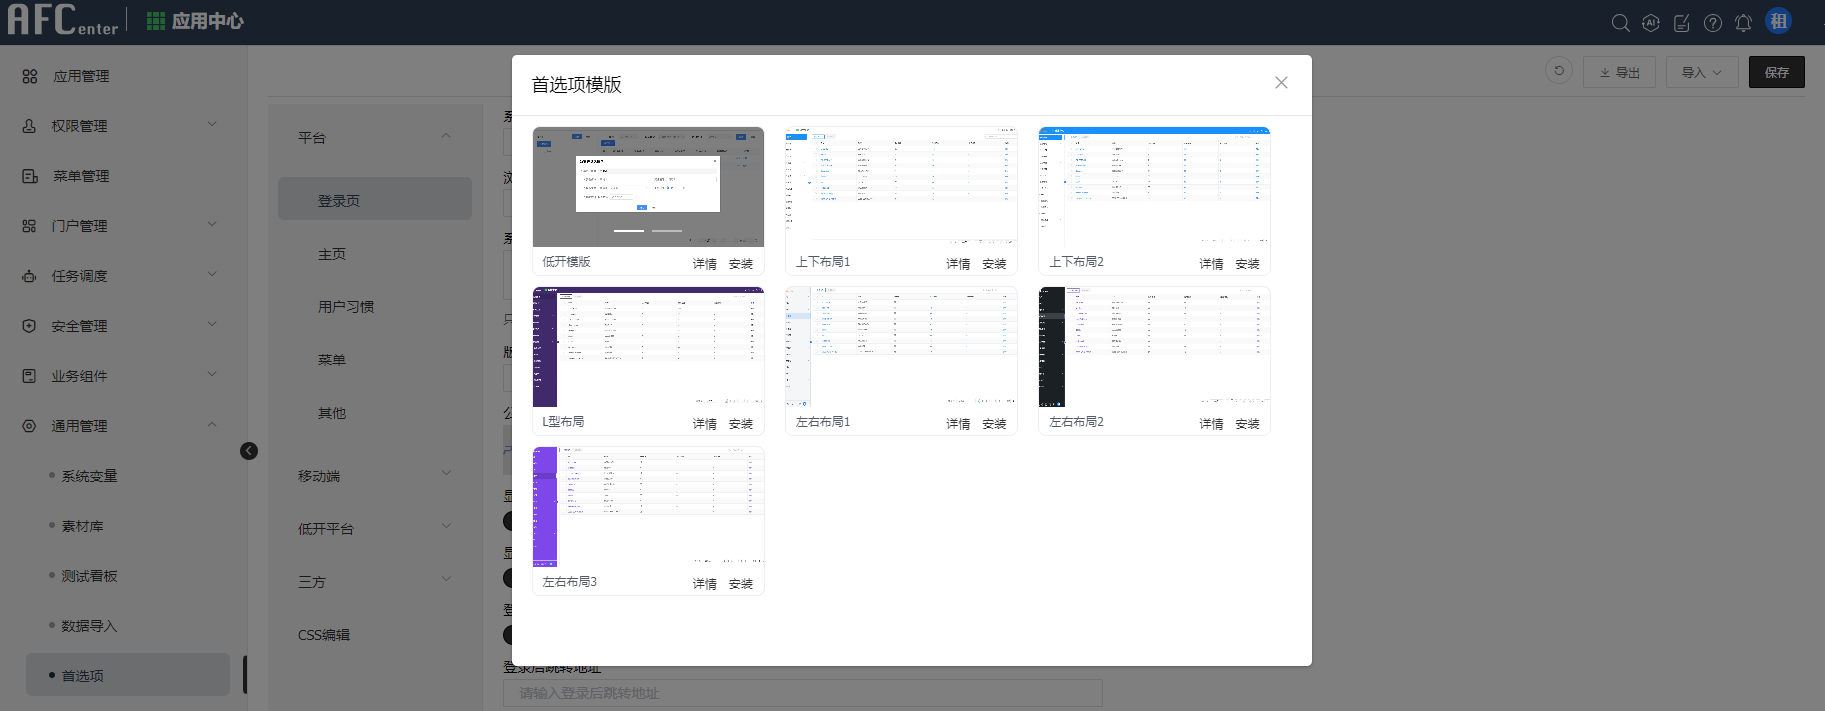Open the 应用中心 grid icon
This screenshot has height=711, width=1825.
156,21
